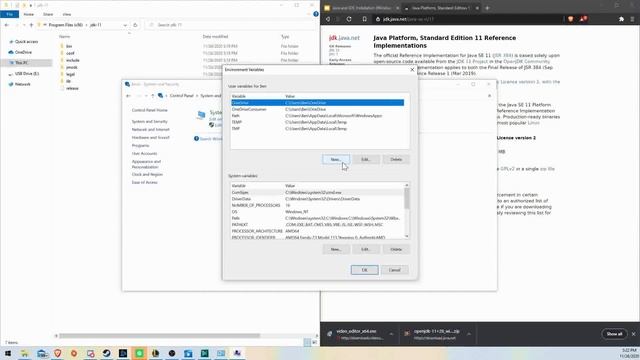
Task: Select the DriverData system variable row
Action: (317, 199)
